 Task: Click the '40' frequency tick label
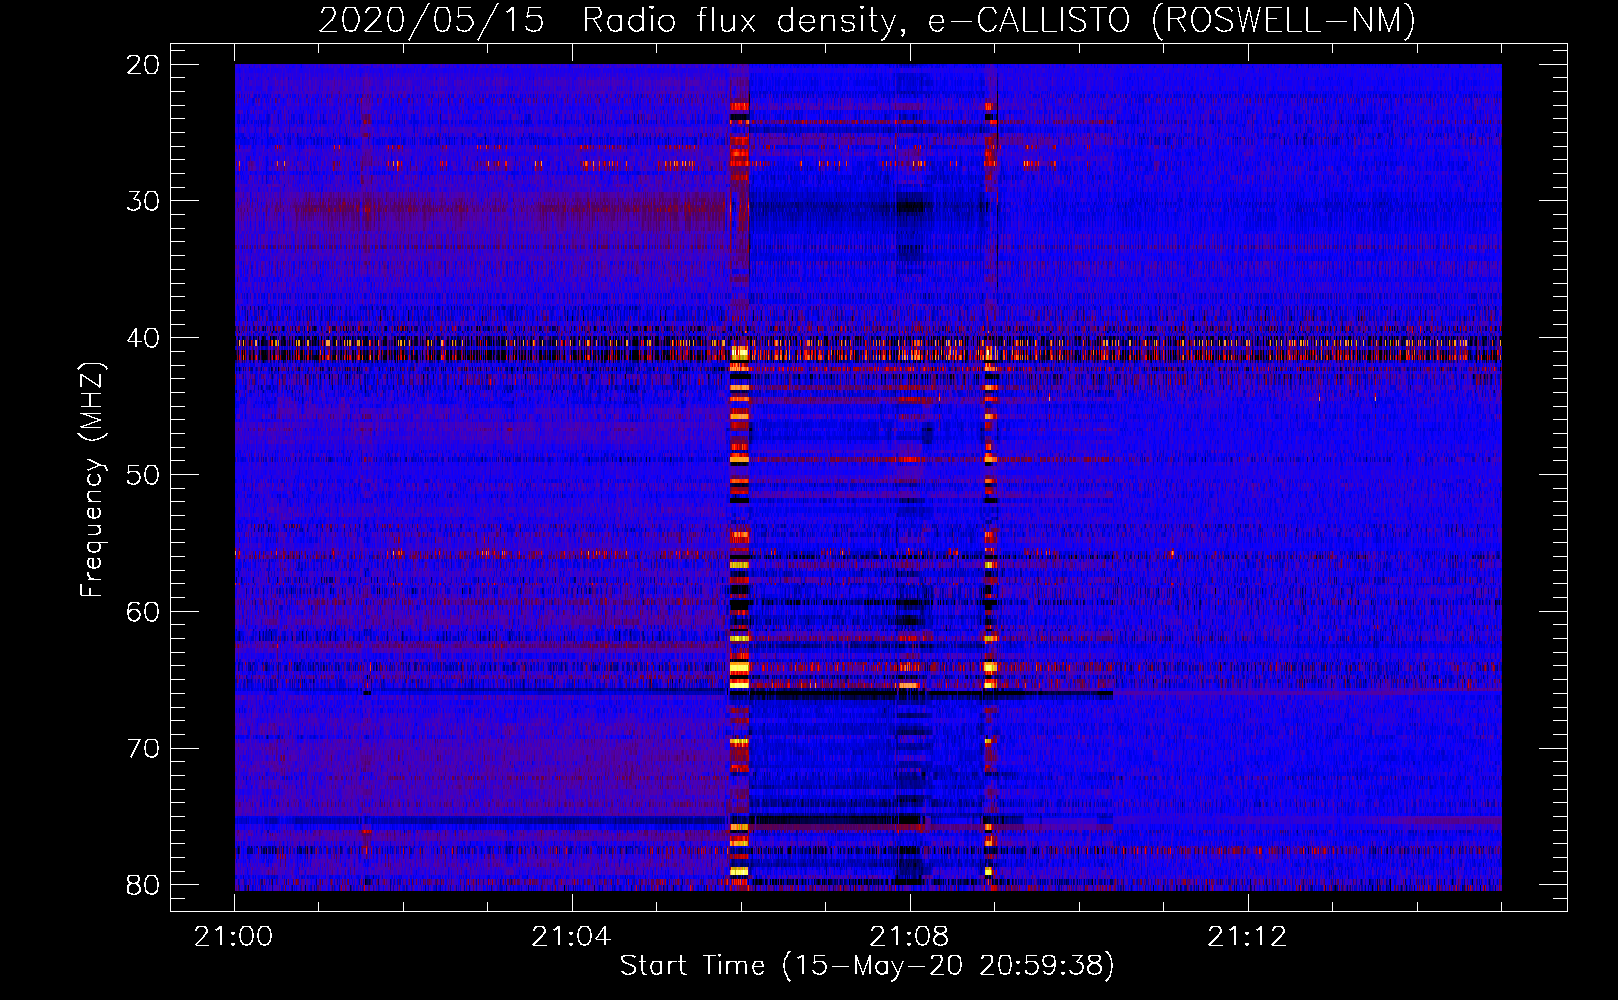(x=144, y=338)
